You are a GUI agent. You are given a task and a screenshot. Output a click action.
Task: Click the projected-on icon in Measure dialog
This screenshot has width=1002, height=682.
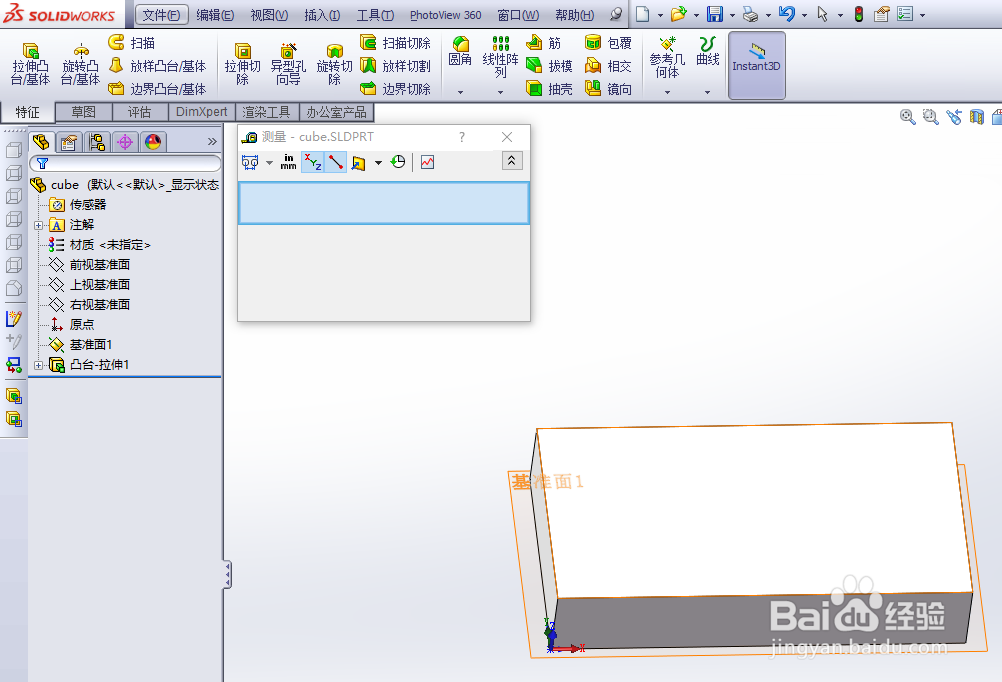[x=358, y=163]
